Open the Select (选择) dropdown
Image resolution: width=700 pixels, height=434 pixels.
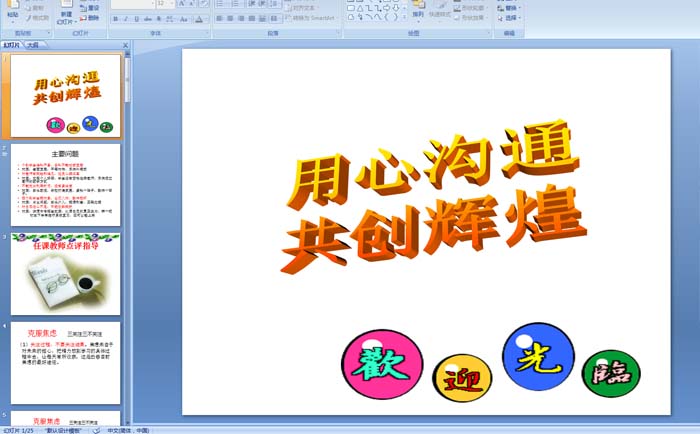[x=509, y=18]
